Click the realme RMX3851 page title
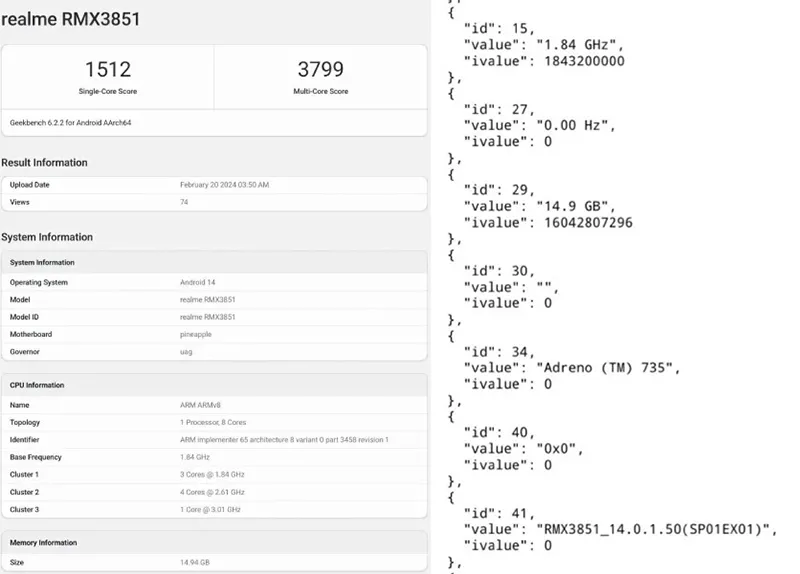This screenshot has height=574, width=800. tap(70, 19)
